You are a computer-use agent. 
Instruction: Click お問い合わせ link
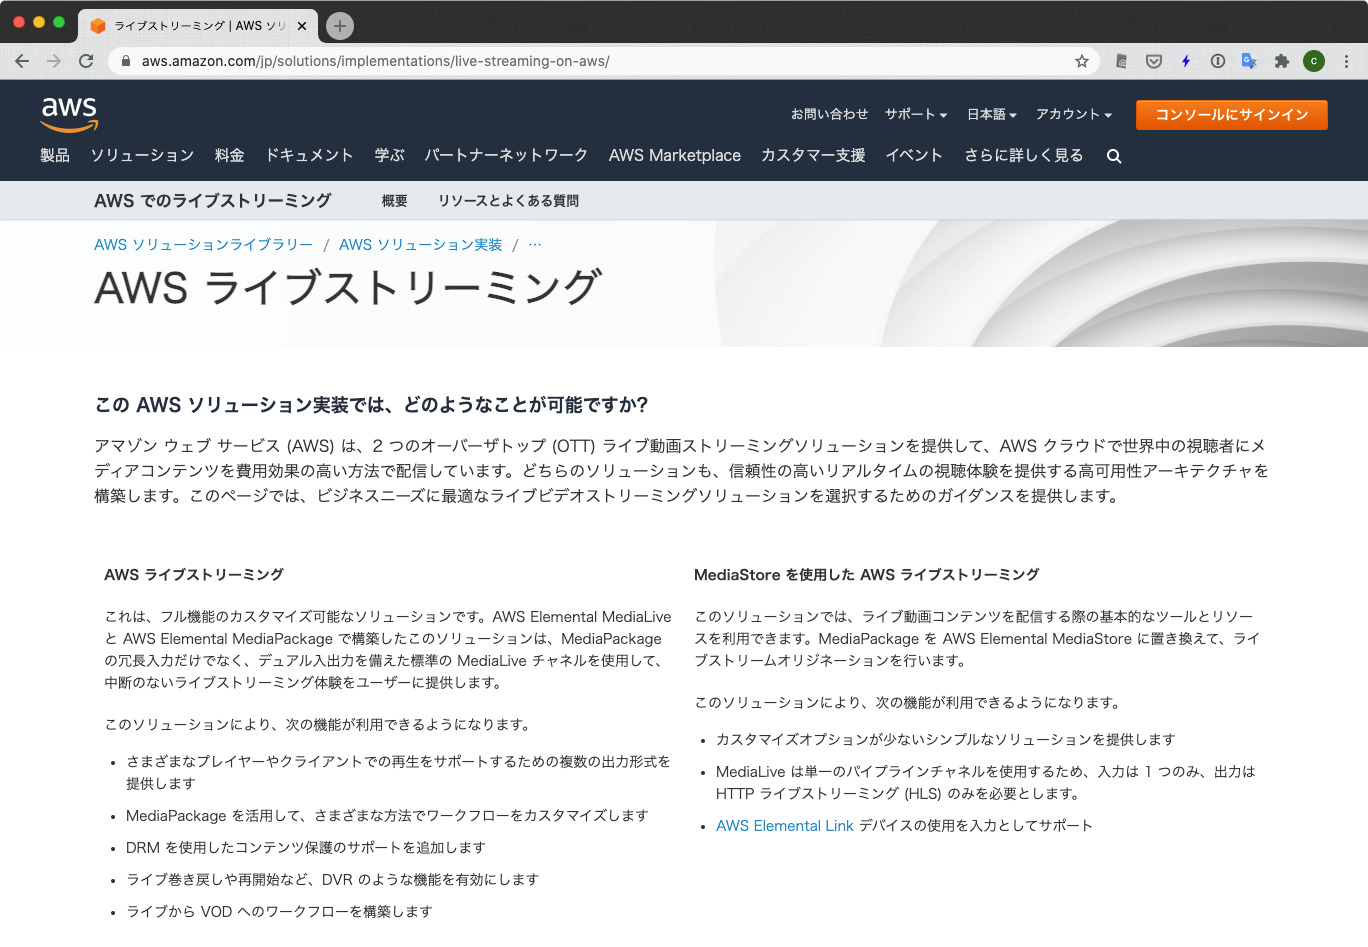coord(830,114)
